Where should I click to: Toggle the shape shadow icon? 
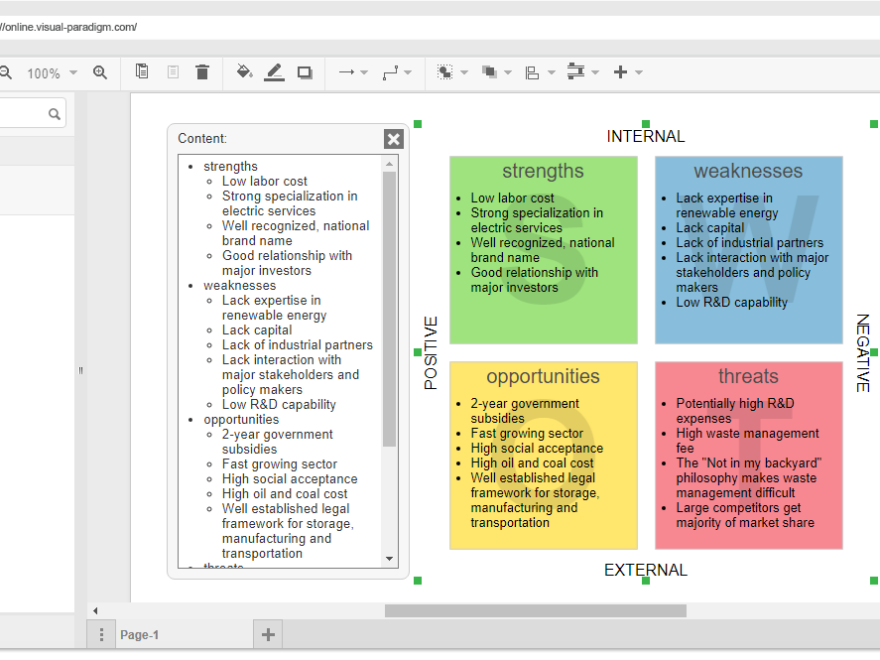[x=304, y=72]
